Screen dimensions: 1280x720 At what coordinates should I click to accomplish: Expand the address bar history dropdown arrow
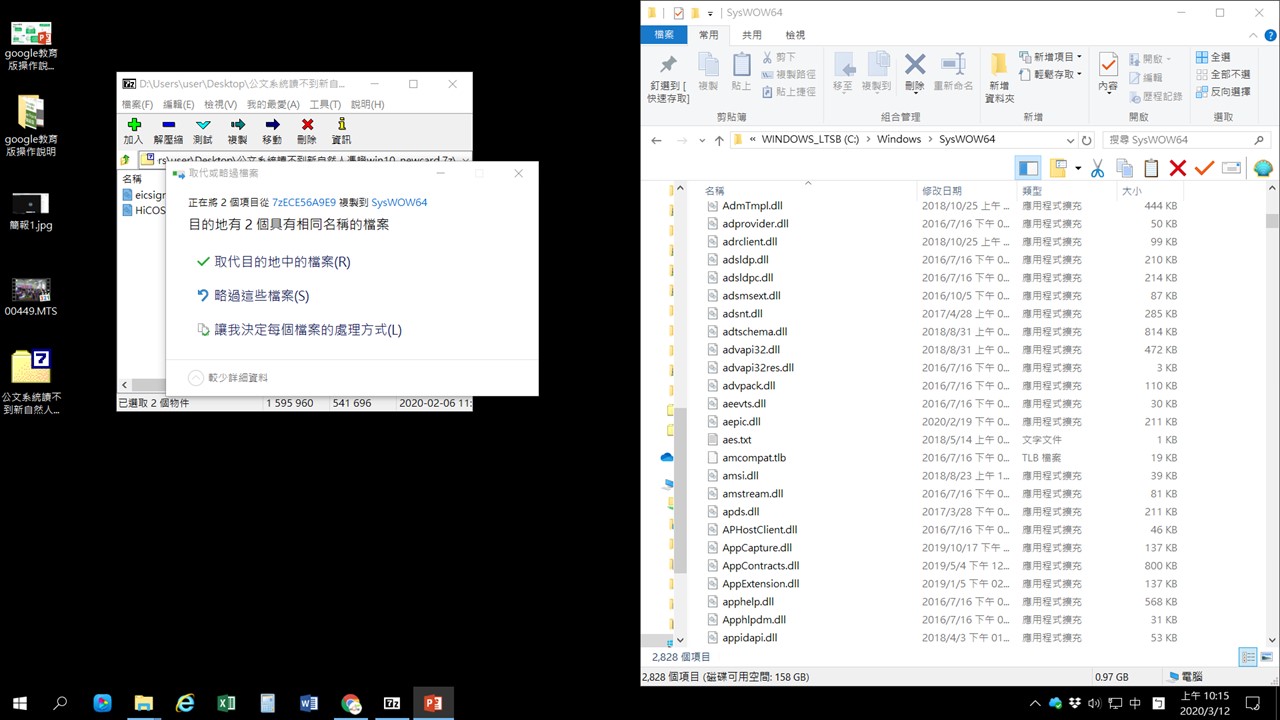point(1070,140)
